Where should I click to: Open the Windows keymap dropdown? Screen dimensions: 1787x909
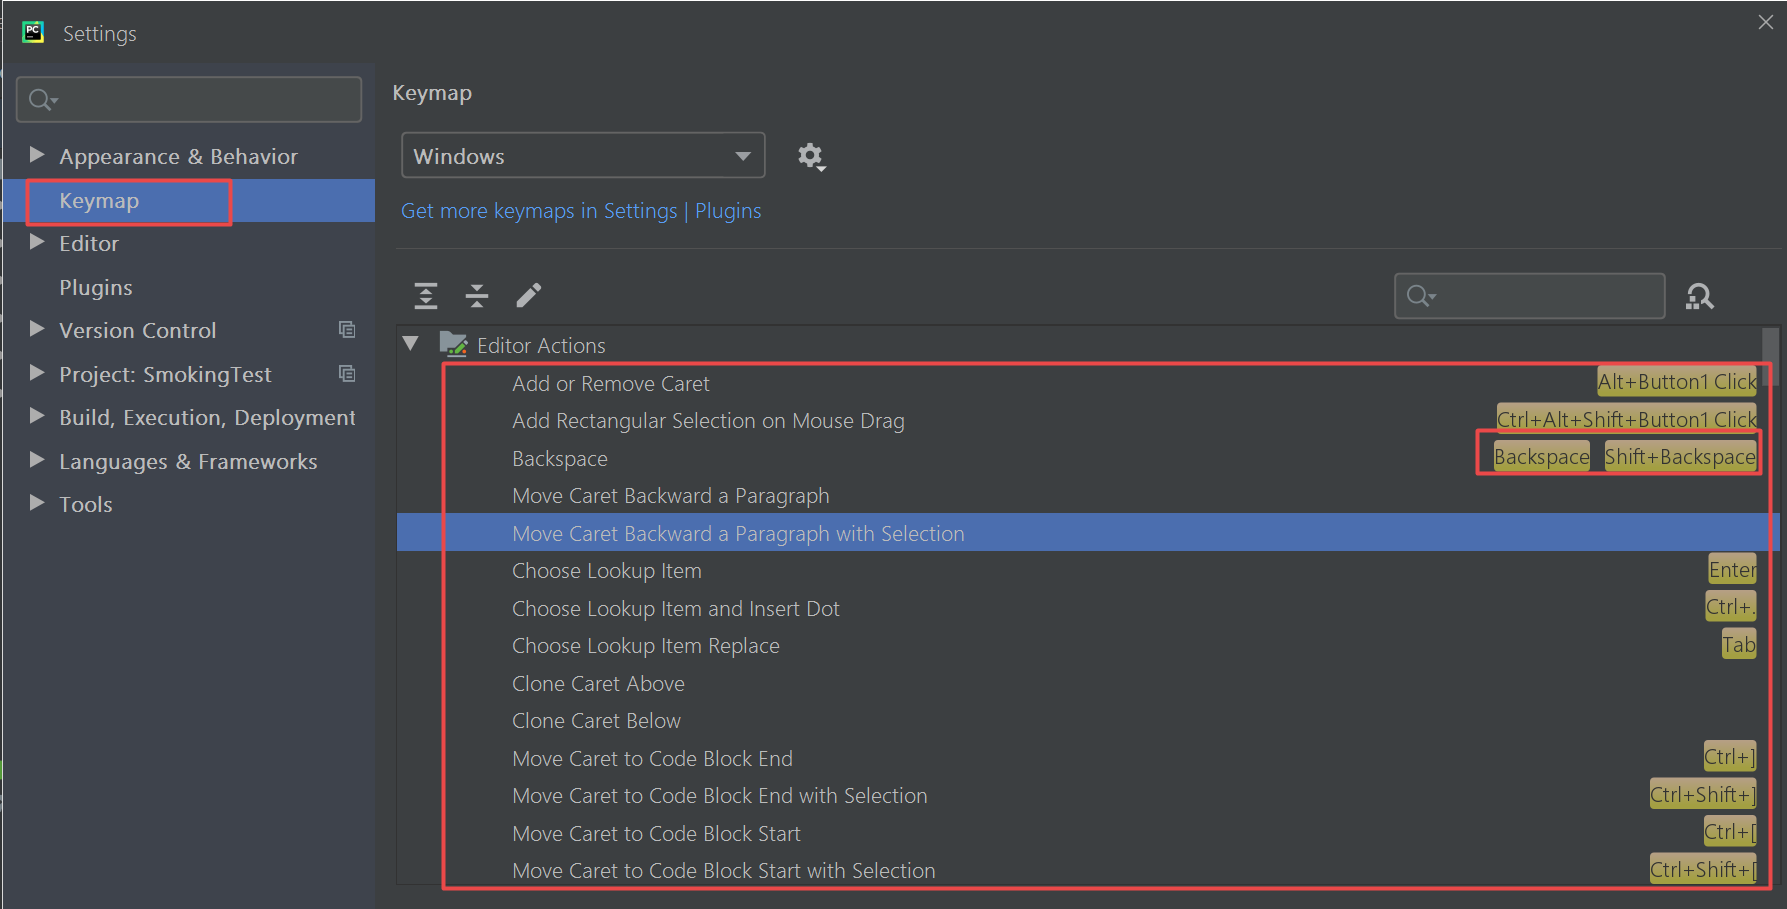(x=583, y=155)
